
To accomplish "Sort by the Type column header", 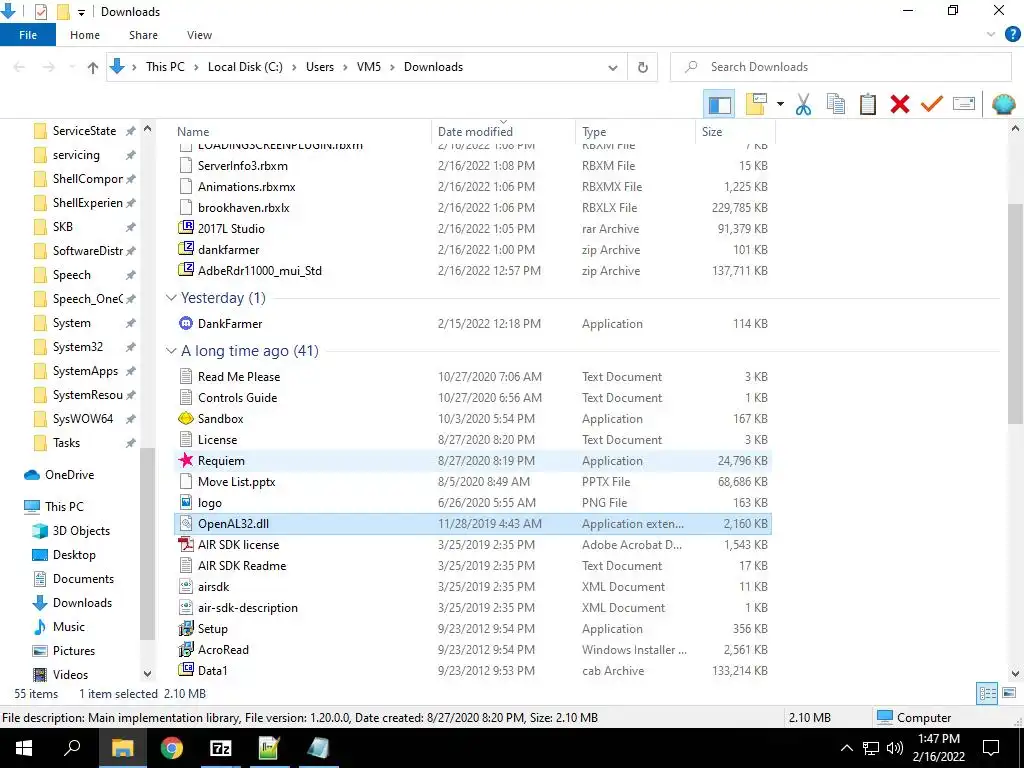I will pyautogui.click(x=635, y=131).
